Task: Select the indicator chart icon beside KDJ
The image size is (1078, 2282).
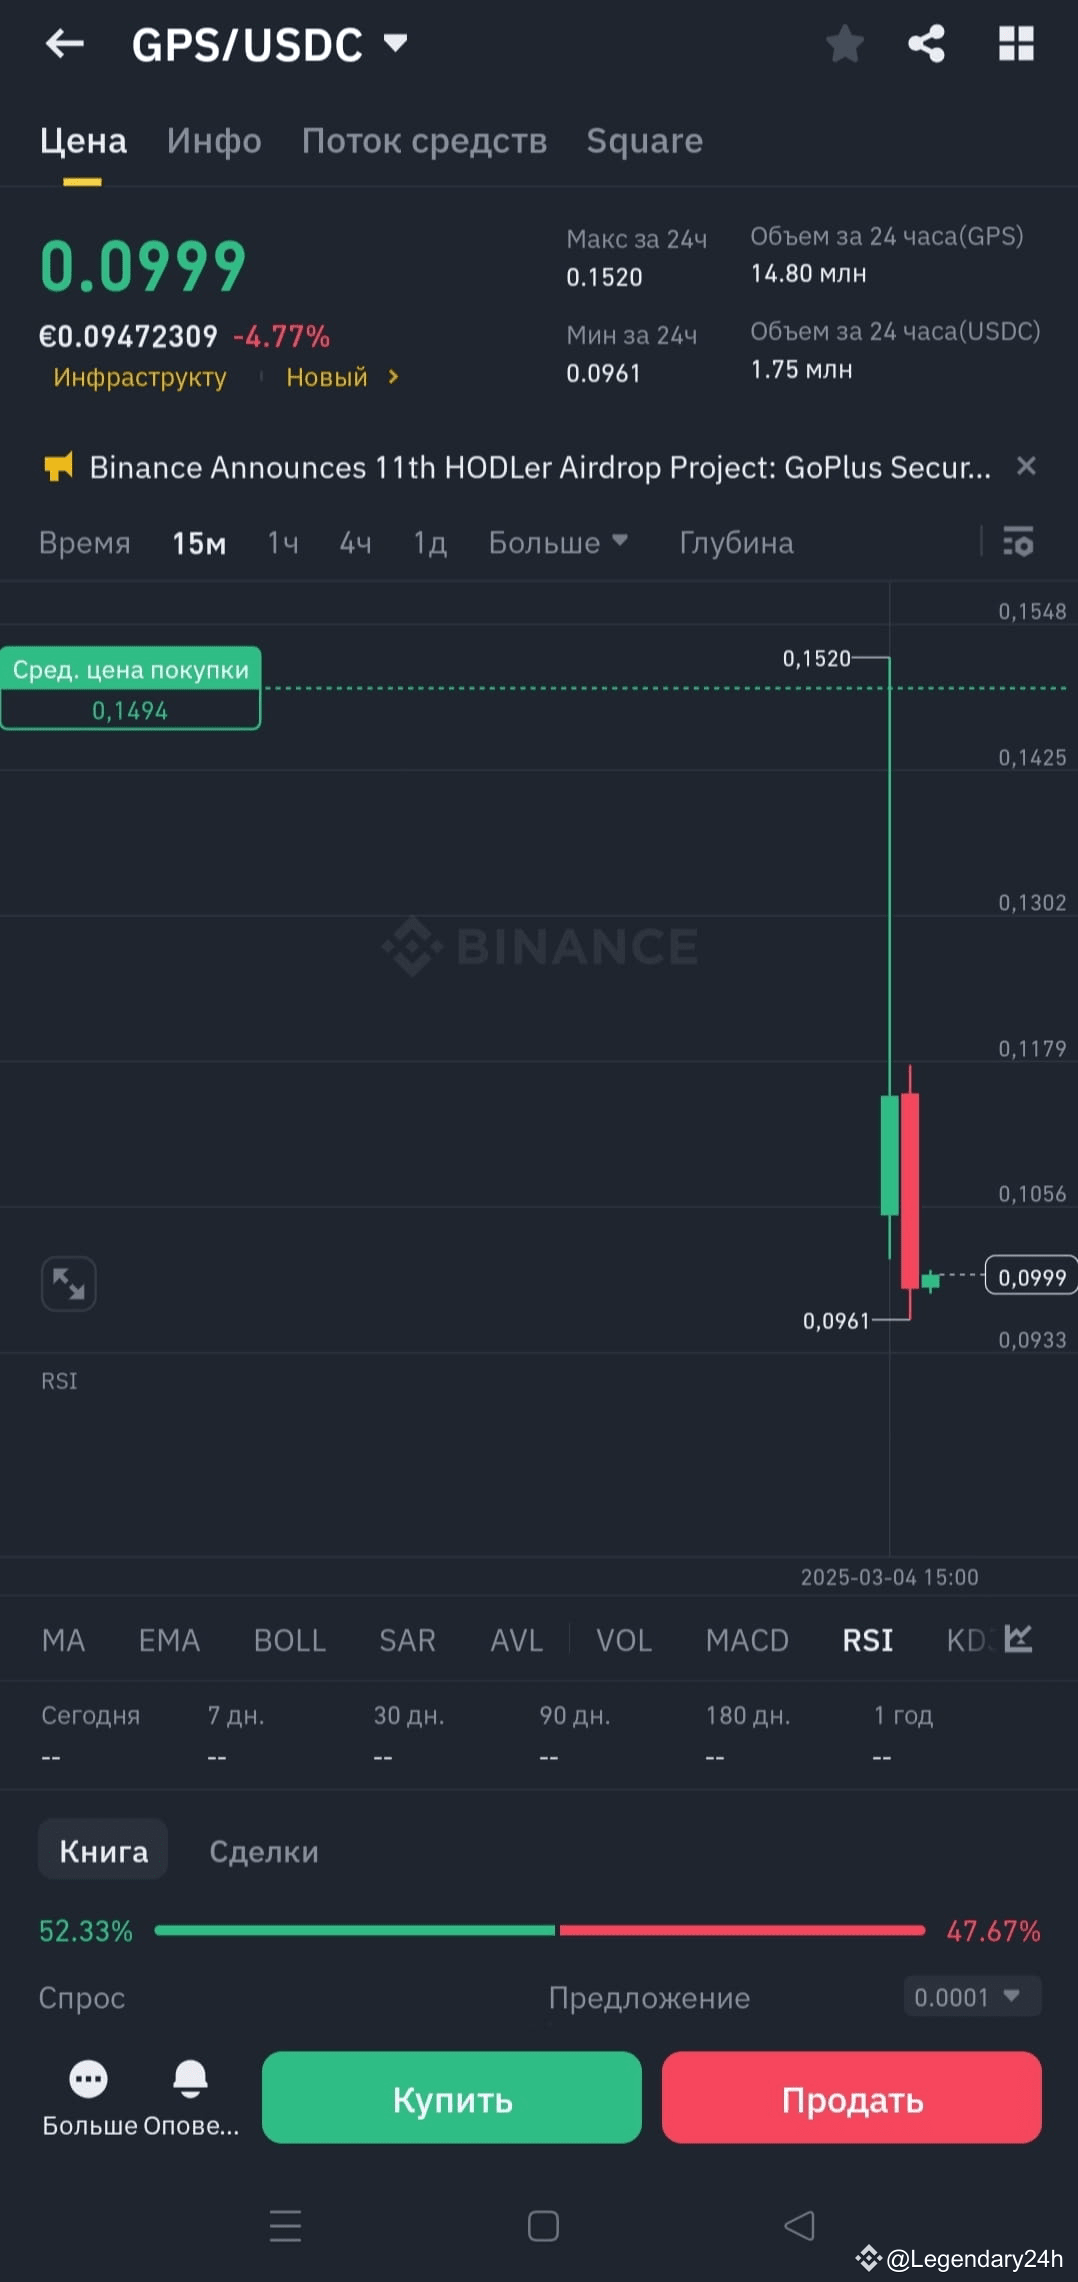Action: click(1018, 1639)
